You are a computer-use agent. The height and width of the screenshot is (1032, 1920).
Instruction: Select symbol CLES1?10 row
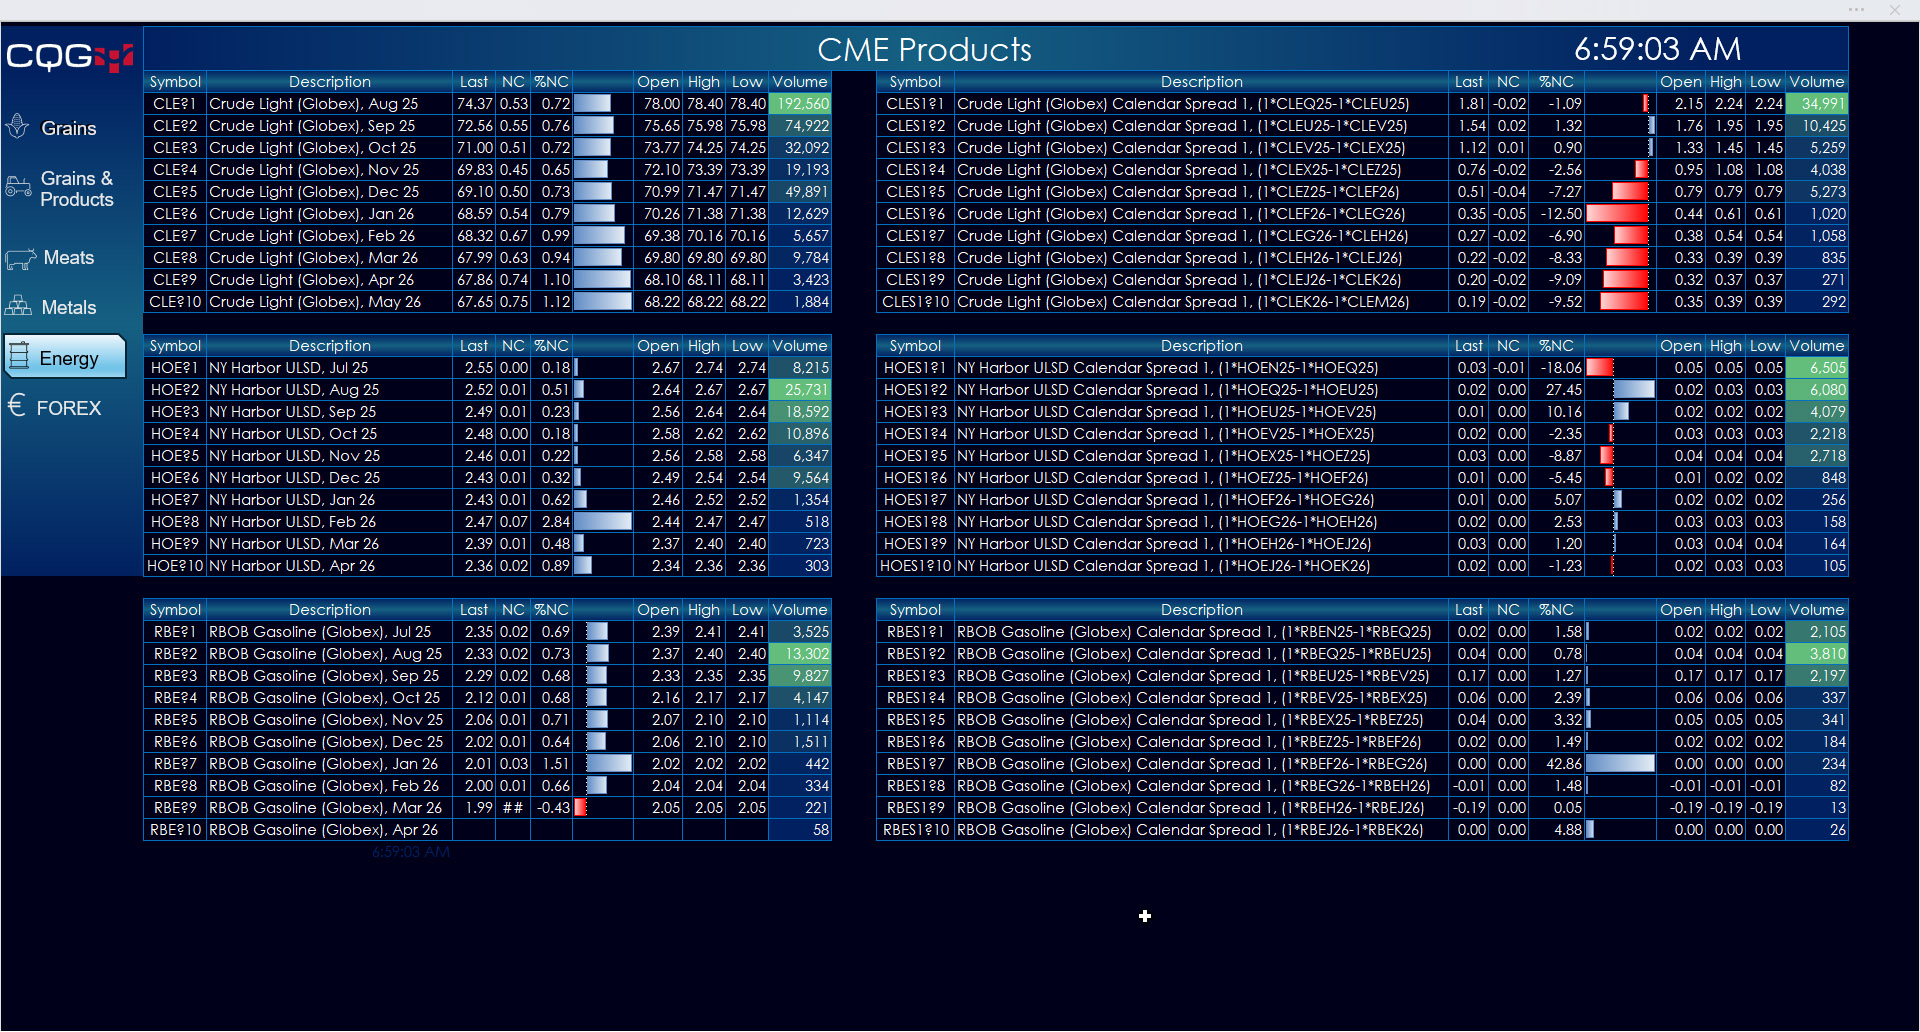coord(915,302)
